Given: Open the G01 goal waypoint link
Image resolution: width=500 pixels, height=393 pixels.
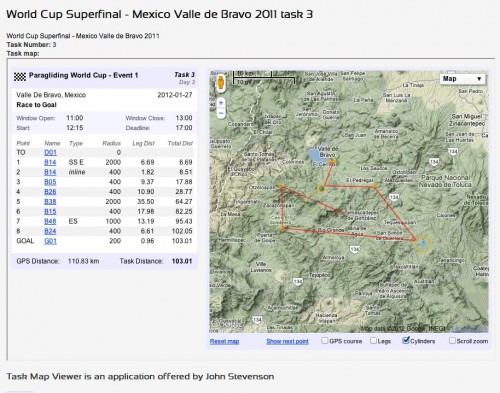Looking at the screenshot, I should pos(50,241).
